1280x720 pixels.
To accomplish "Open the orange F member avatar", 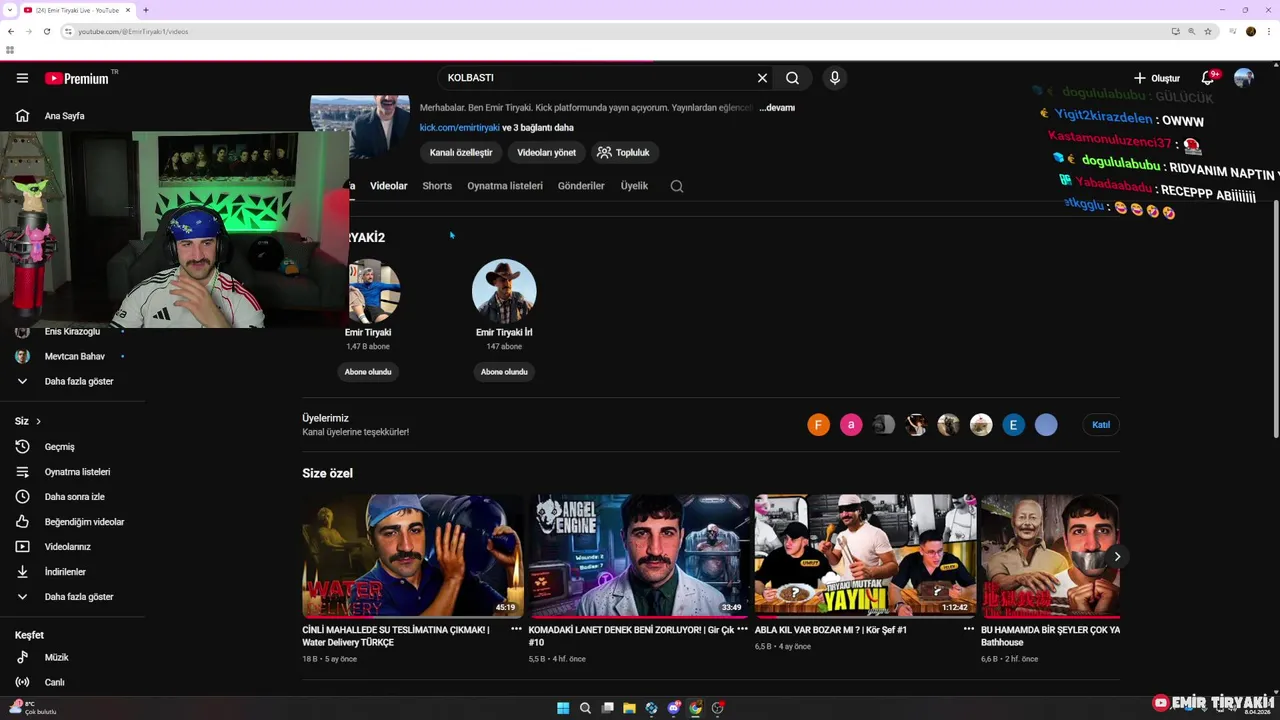I will pos(818,425).
